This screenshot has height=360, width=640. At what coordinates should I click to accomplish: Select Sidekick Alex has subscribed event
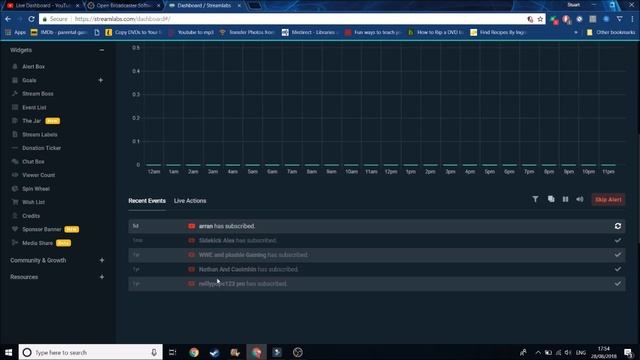pyautogui.click(x=376, y=240)
